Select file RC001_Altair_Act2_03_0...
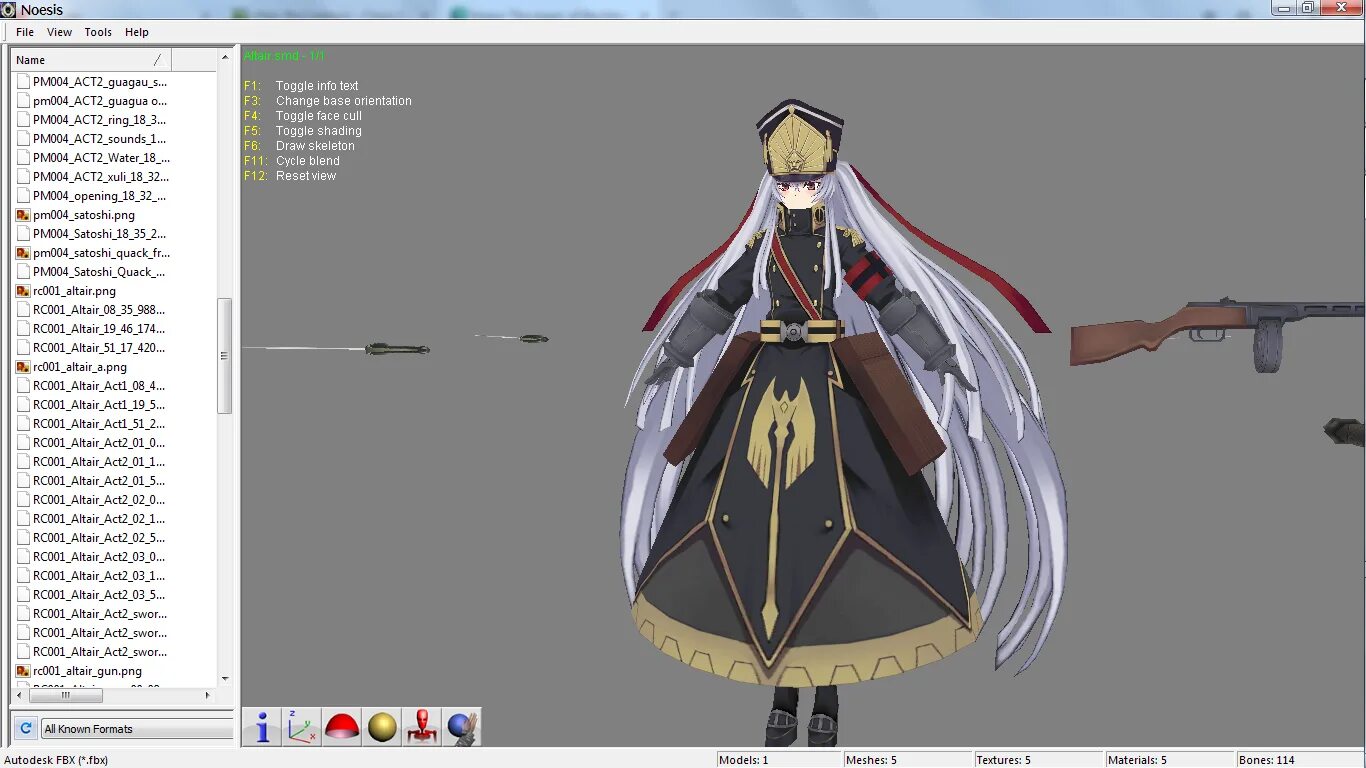 (x=99, y=557)
